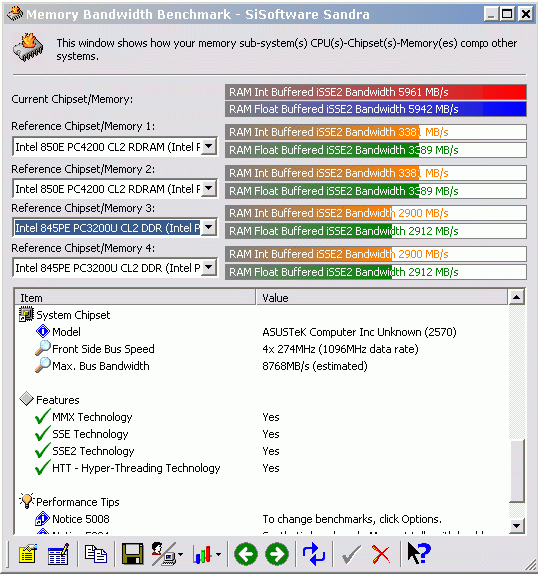Viewport: 538px width, 574px height.
Task: Click green check beside SSE2 Technology
Action: tap(42, 450)
